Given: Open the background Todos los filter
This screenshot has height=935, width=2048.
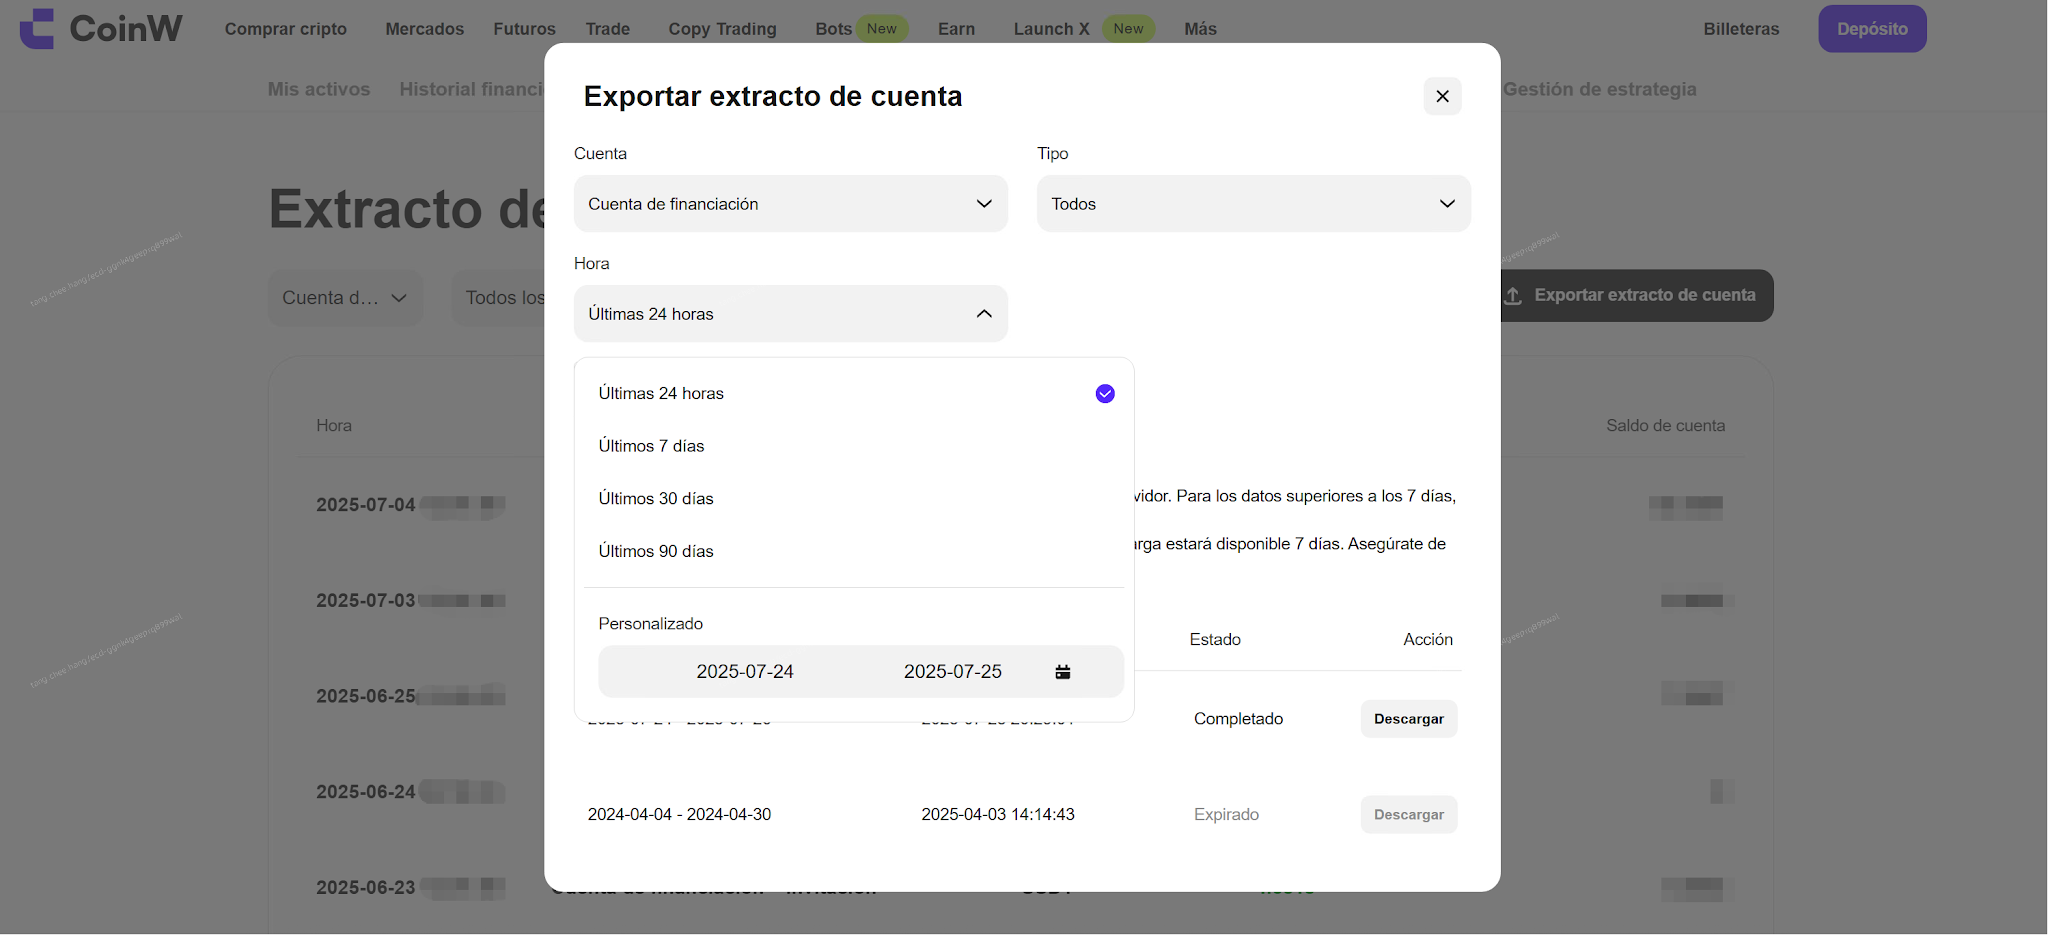Looking at the screenshot, I should pyautogui.click(x=499, y=298).
